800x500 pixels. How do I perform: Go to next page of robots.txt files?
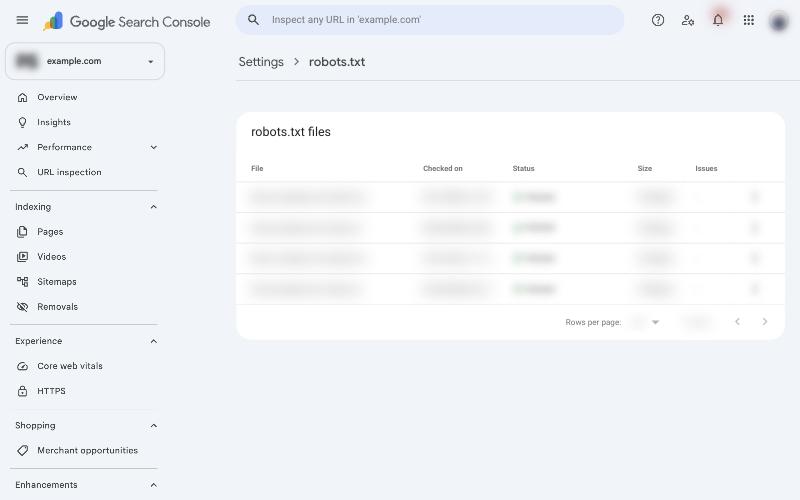point(764,321)
